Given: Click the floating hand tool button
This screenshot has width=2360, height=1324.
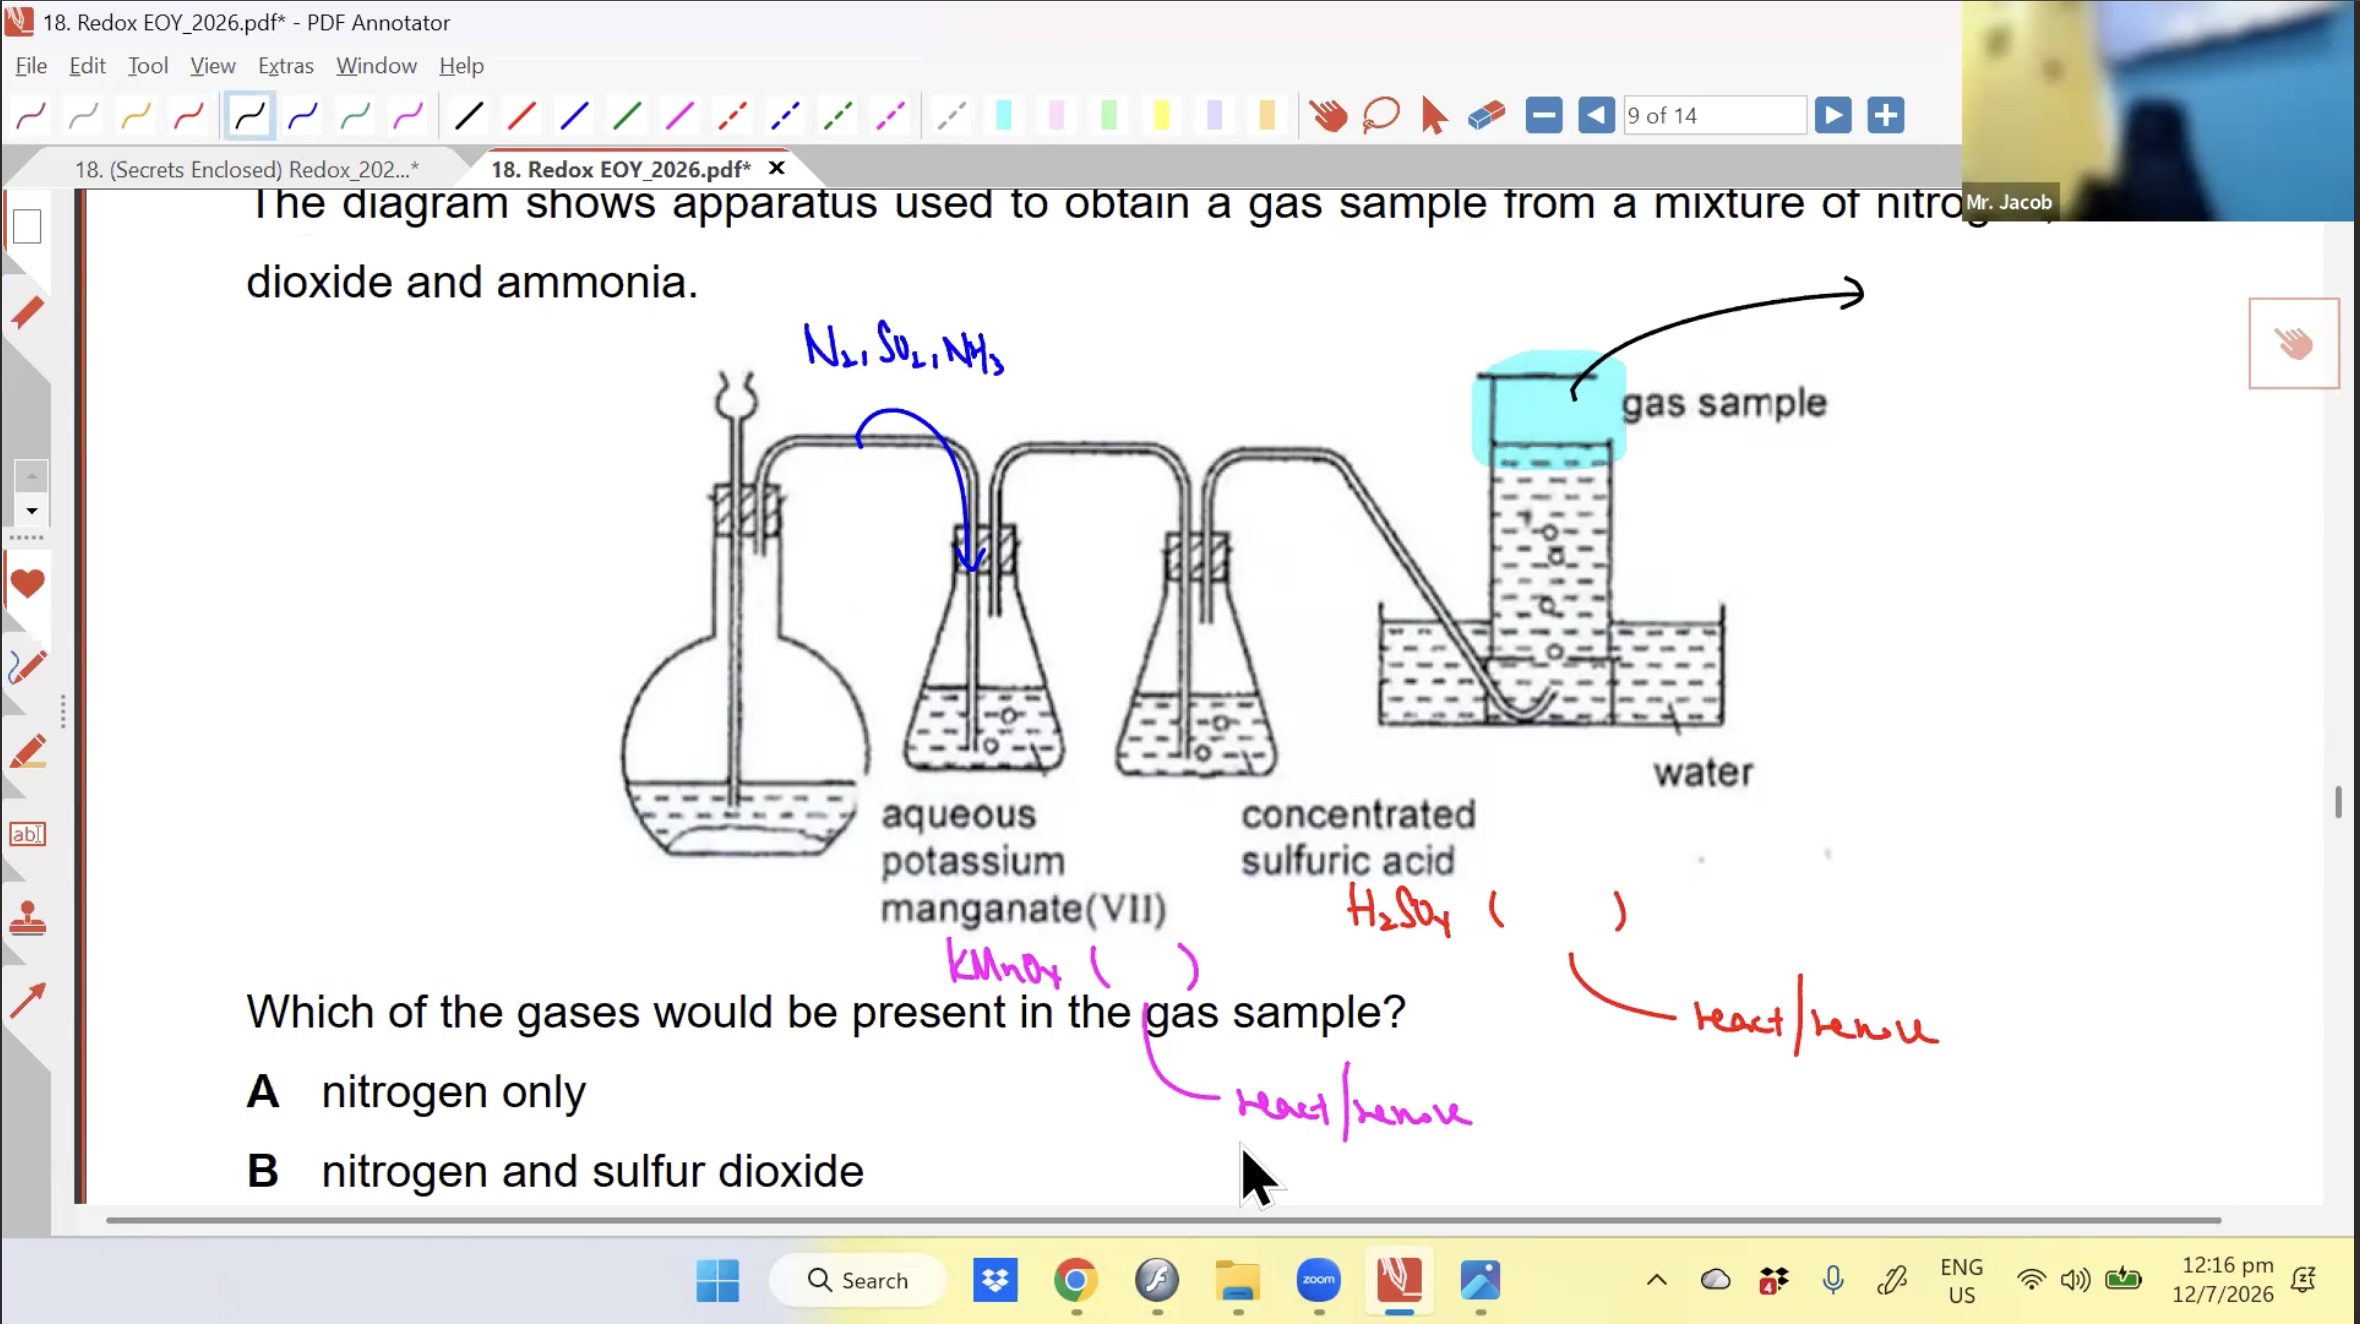Looking at the screenshot, I should (x=2294, y=343).
